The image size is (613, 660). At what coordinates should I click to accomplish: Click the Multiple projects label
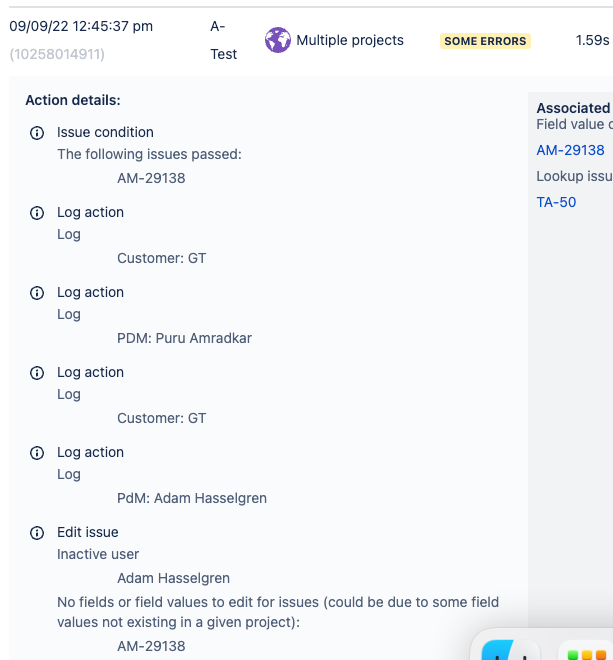pos(350,40)
